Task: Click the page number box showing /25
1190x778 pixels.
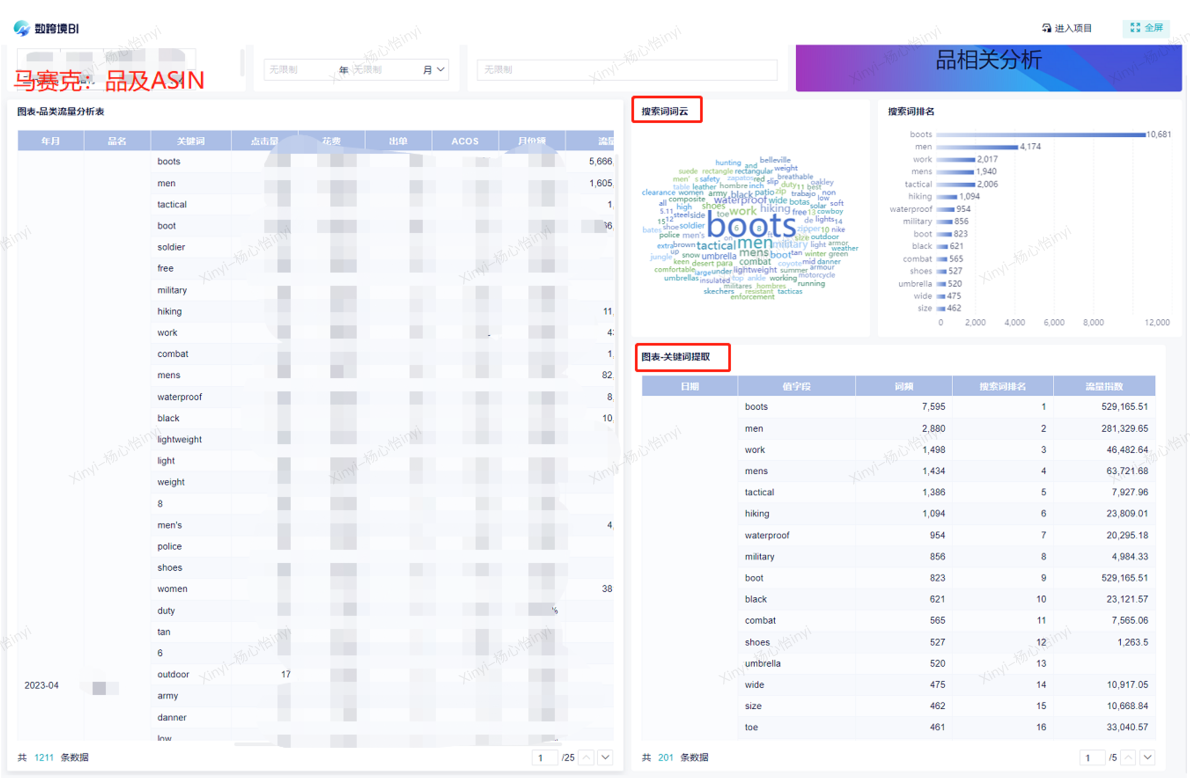Action: 545,758
